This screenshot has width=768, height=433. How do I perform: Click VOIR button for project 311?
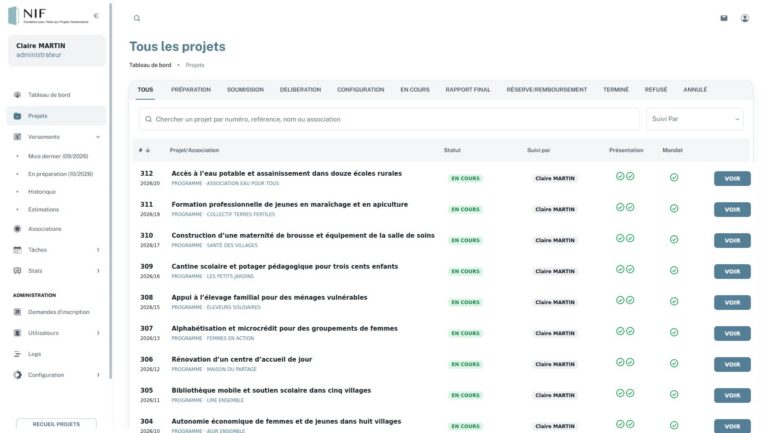click(x=732, y=209)
